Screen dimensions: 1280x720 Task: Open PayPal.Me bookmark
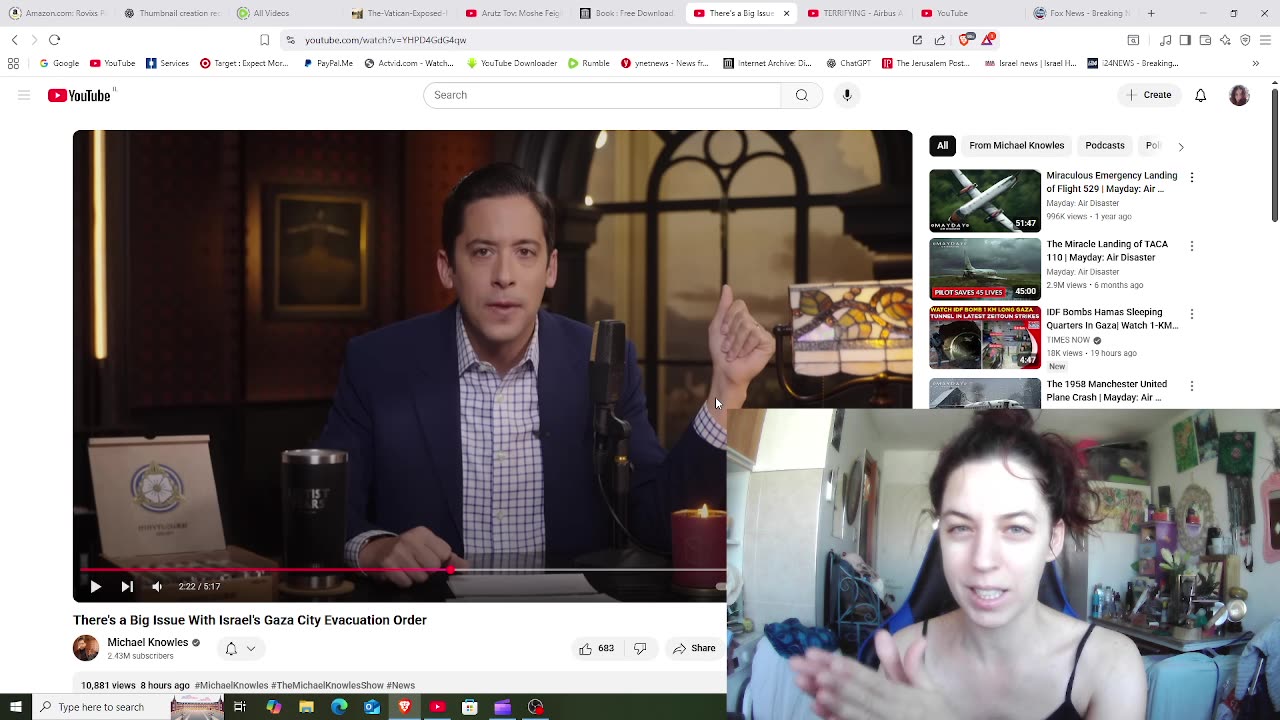click(x=327, y=63)
